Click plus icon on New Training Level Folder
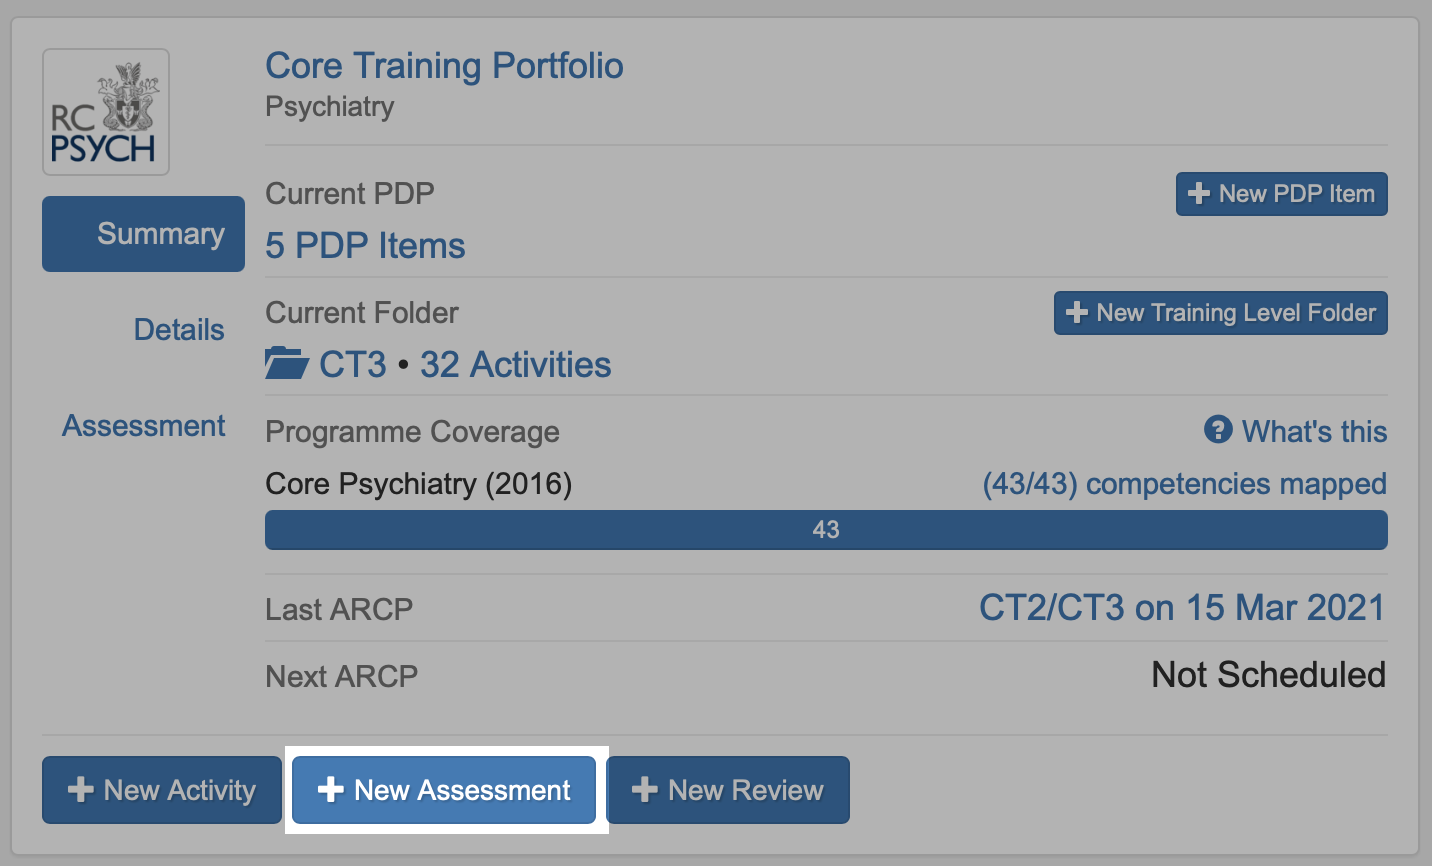The height and width of the screenshot is (866, 1432). (x=1076, y=313)
